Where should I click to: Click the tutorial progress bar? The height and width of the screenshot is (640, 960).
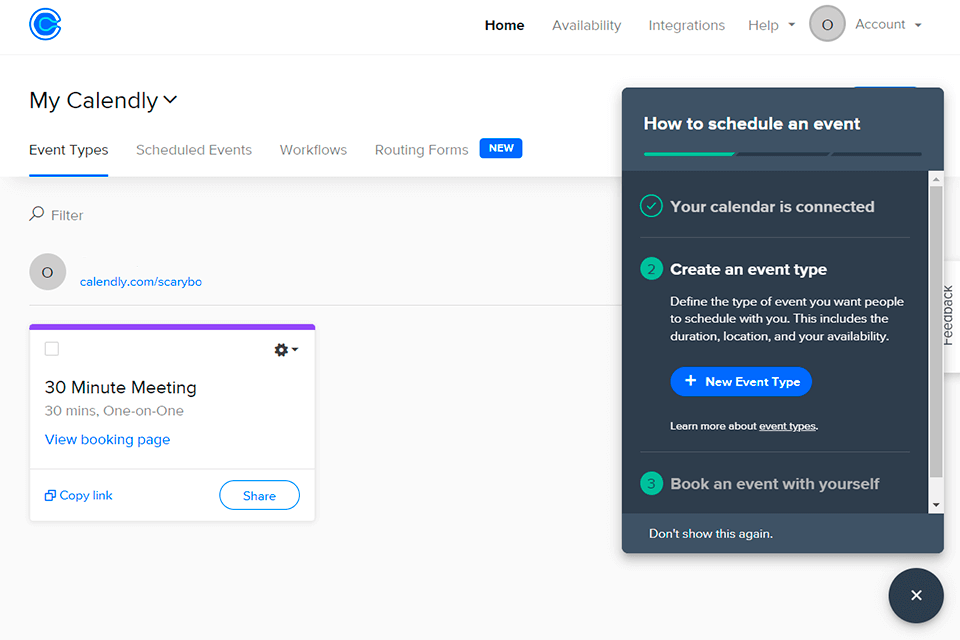[782, 154]
